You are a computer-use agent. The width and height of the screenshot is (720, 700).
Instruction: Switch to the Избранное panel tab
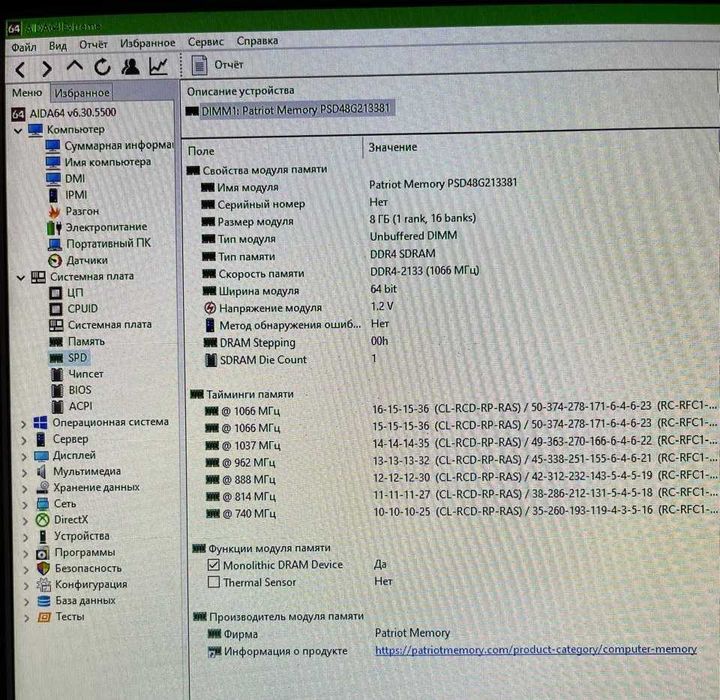point(82,93)
